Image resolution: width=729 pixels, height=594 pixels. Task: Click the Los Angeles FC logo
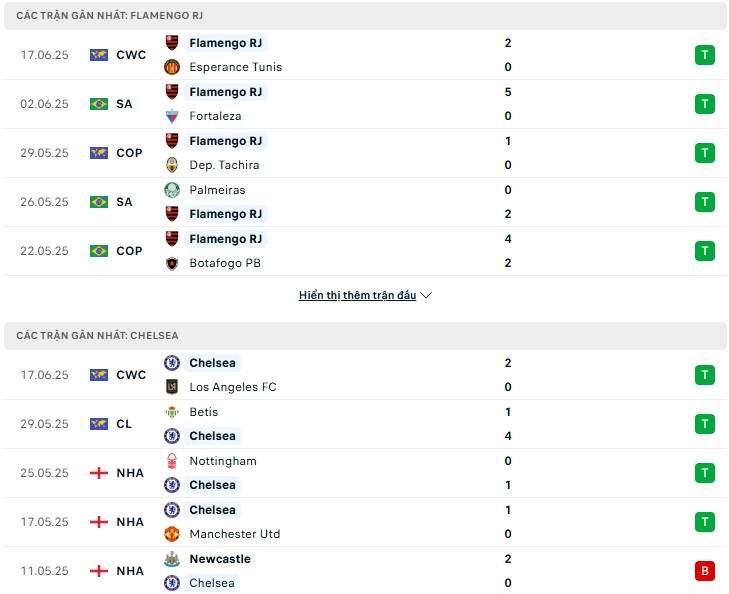172,387
